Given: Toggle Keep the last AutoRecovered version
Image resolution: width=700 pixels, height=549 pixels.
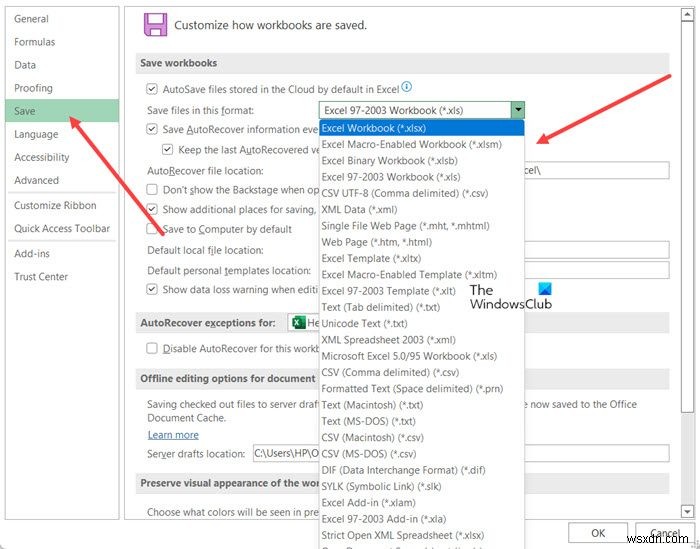Looking at the screenshot, I should 168,150.
